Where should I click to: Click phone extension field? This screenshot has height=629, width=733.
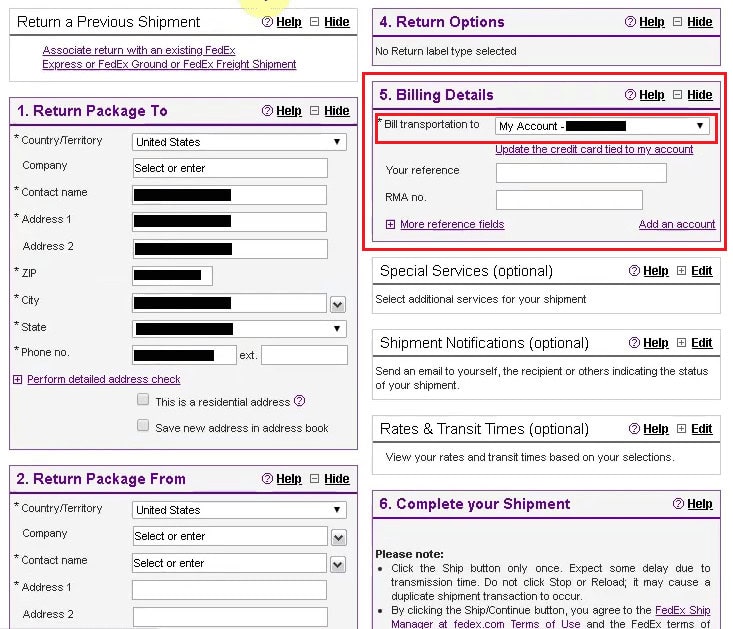(304, 355)
